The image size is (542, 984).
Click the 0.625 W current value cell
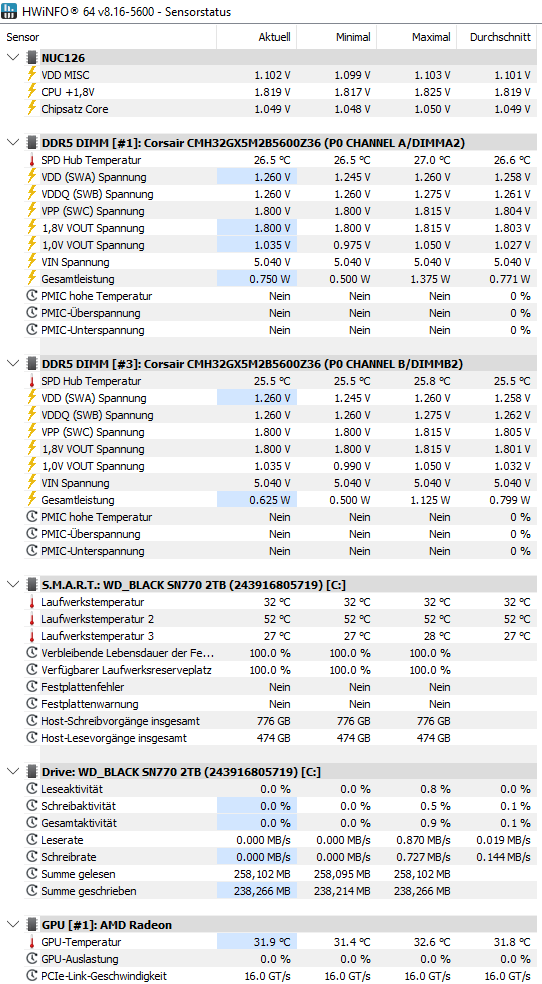click(x=257, y=500)
